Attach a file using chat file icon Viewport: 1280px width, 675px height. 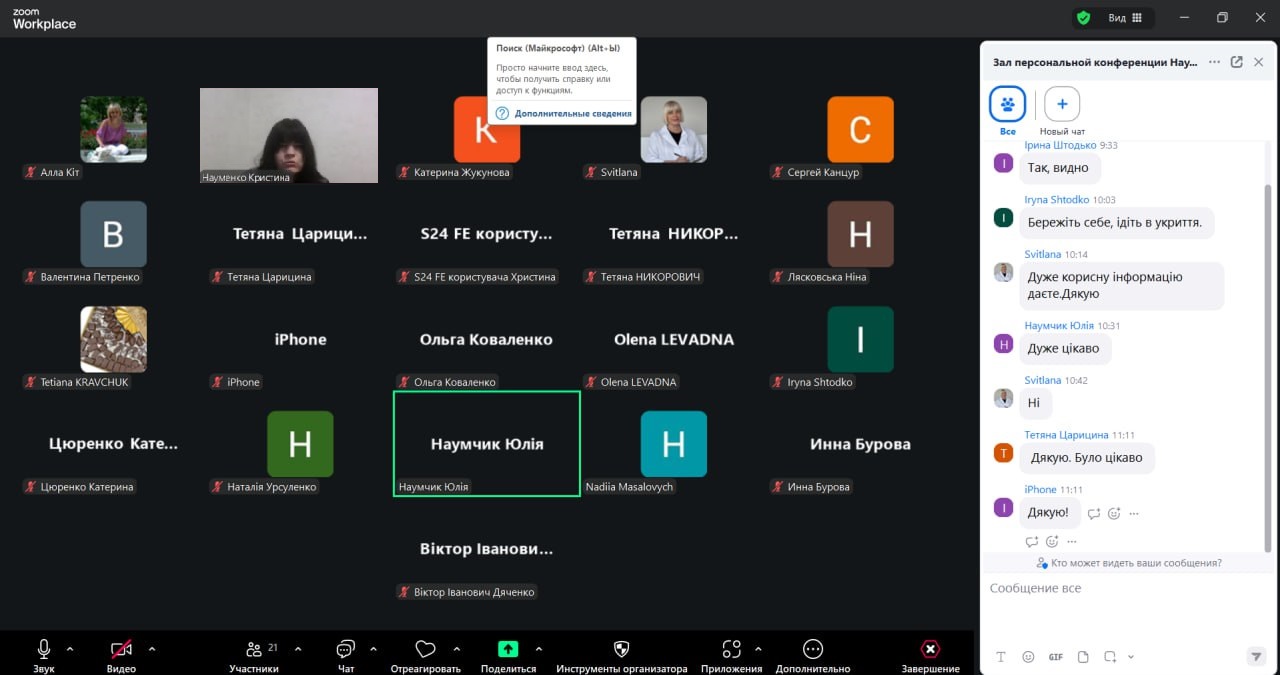(x=1082, y=657)
